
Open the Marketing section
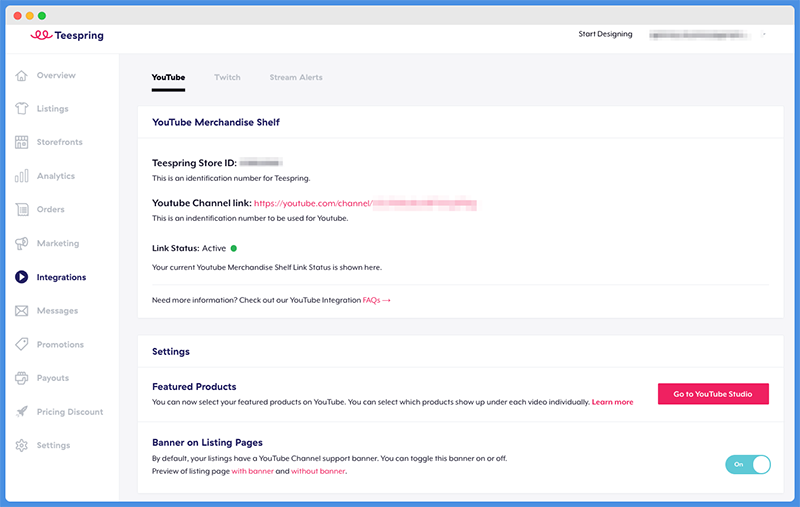58,243
